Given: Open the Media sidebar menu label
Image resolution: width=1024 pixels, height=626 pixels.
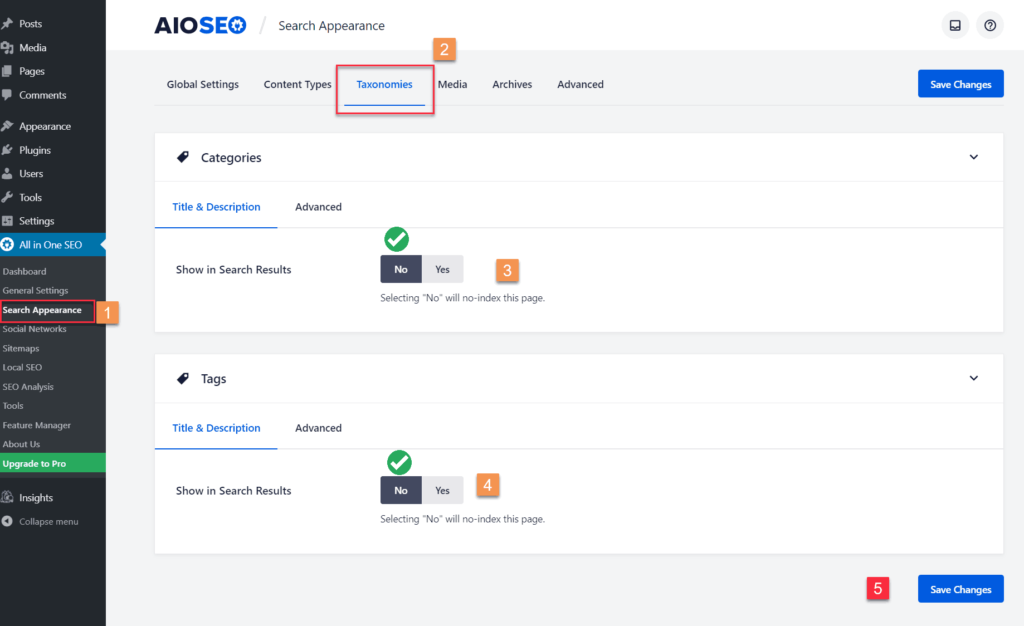Looking at the screenshot, I should pos(33,48).
